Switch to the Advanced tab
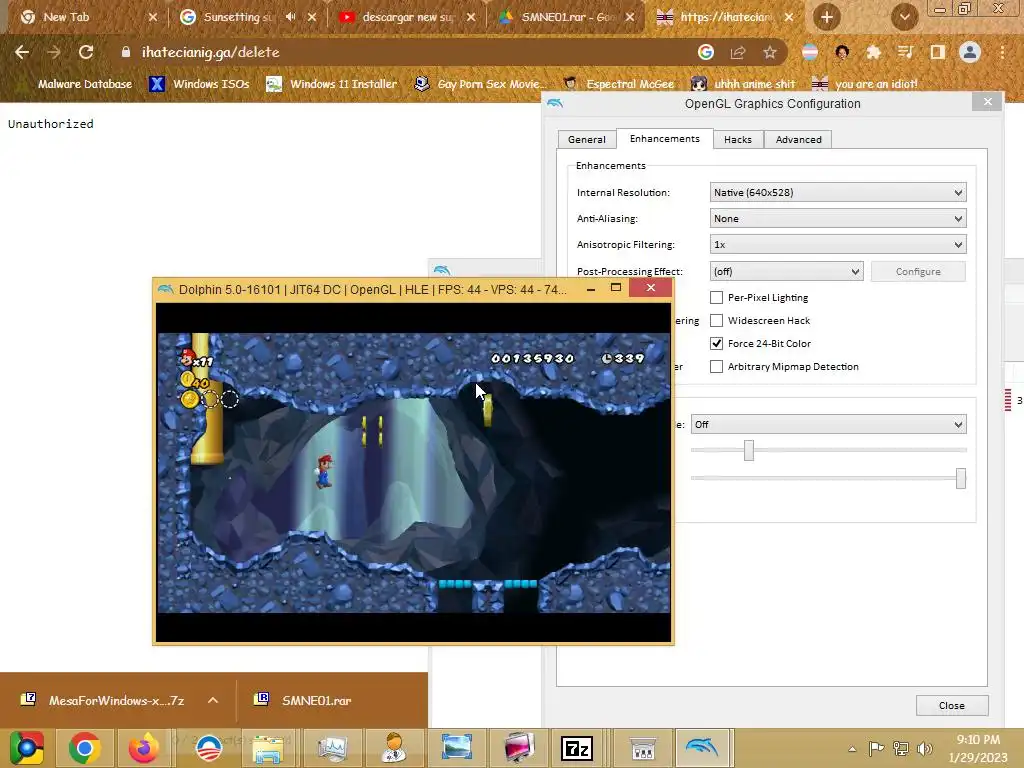This screenshot has width=1024, height=768. (x=798, y=139)
